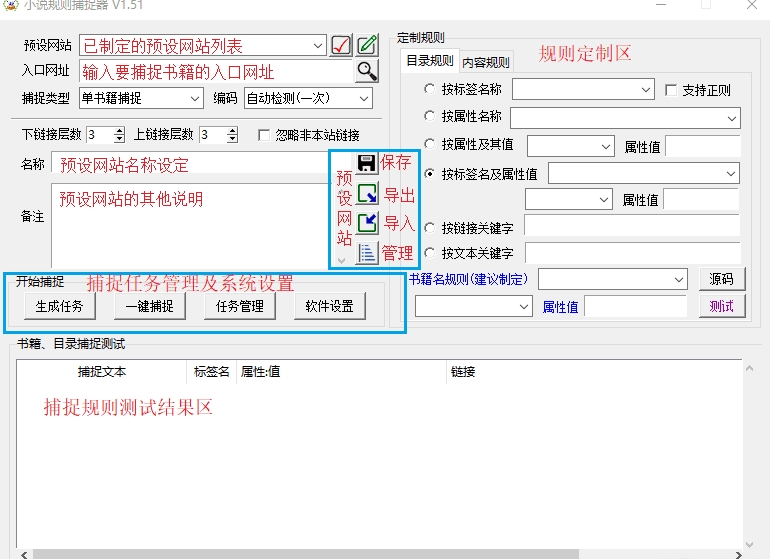770x559 pixels.
Task: Click the 备注 text area
Action: tap(192, 225)
